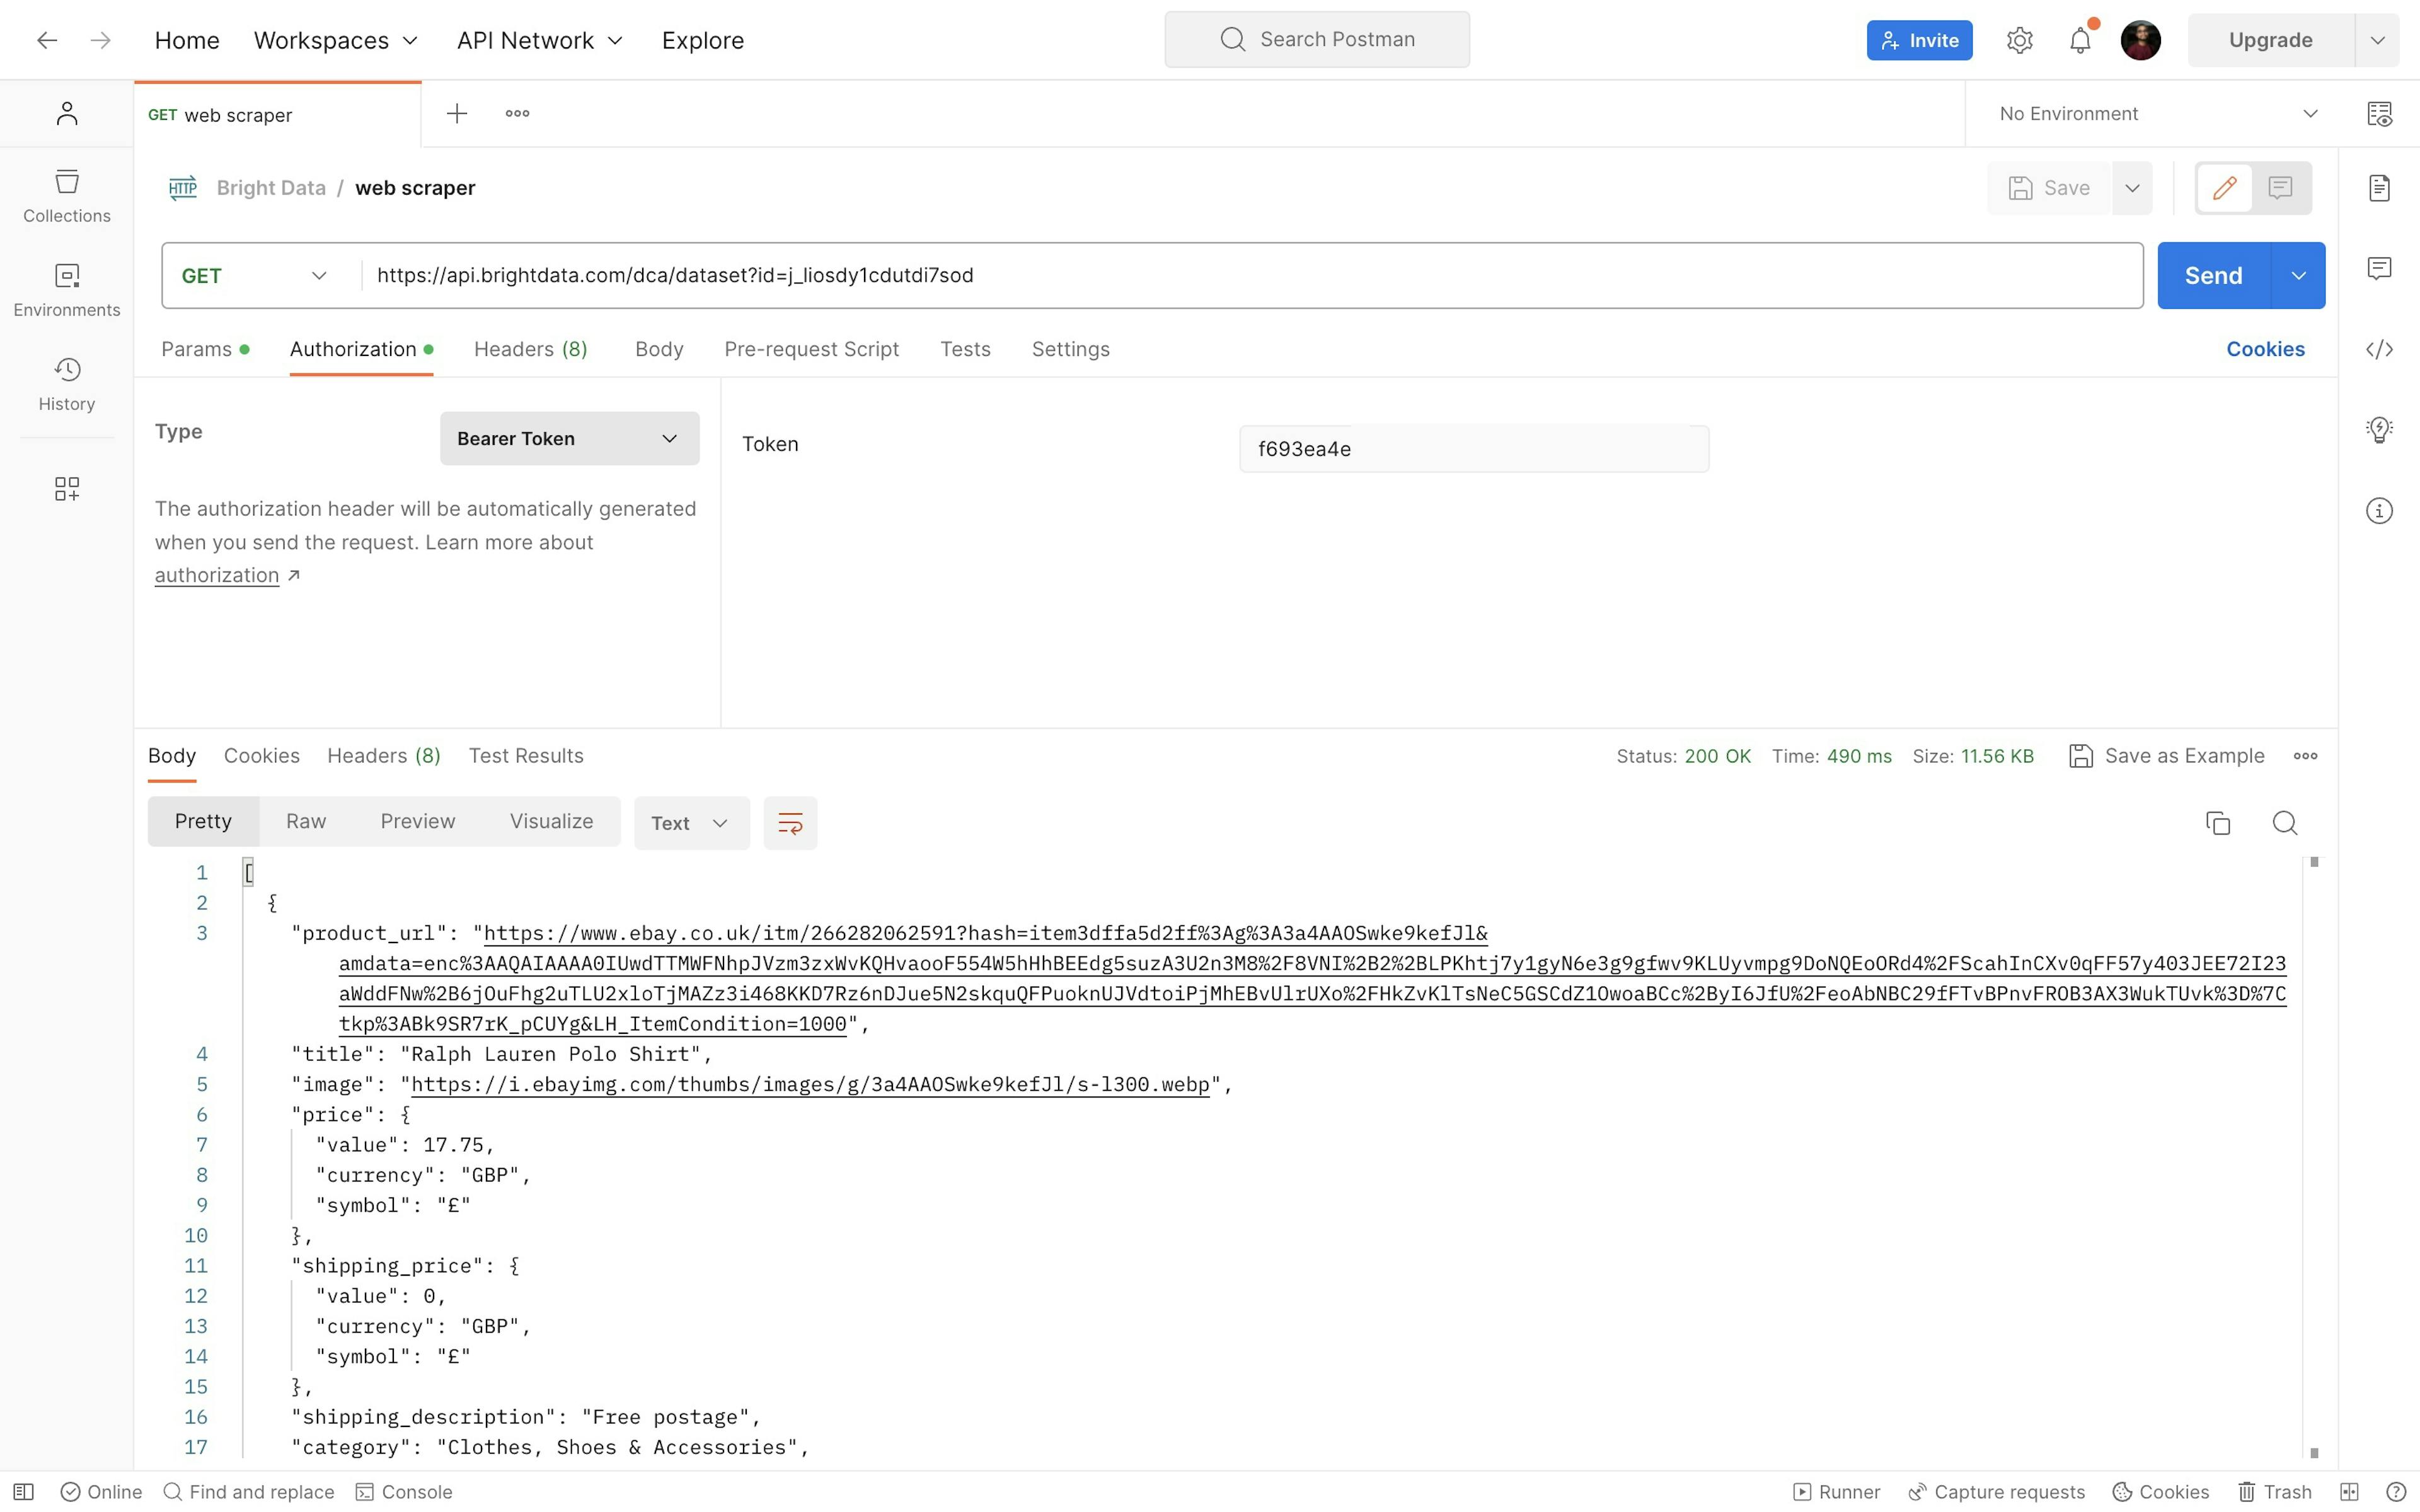Open the History sidebar panel
Screen dimensions: 2420x1512
[67, 384]
